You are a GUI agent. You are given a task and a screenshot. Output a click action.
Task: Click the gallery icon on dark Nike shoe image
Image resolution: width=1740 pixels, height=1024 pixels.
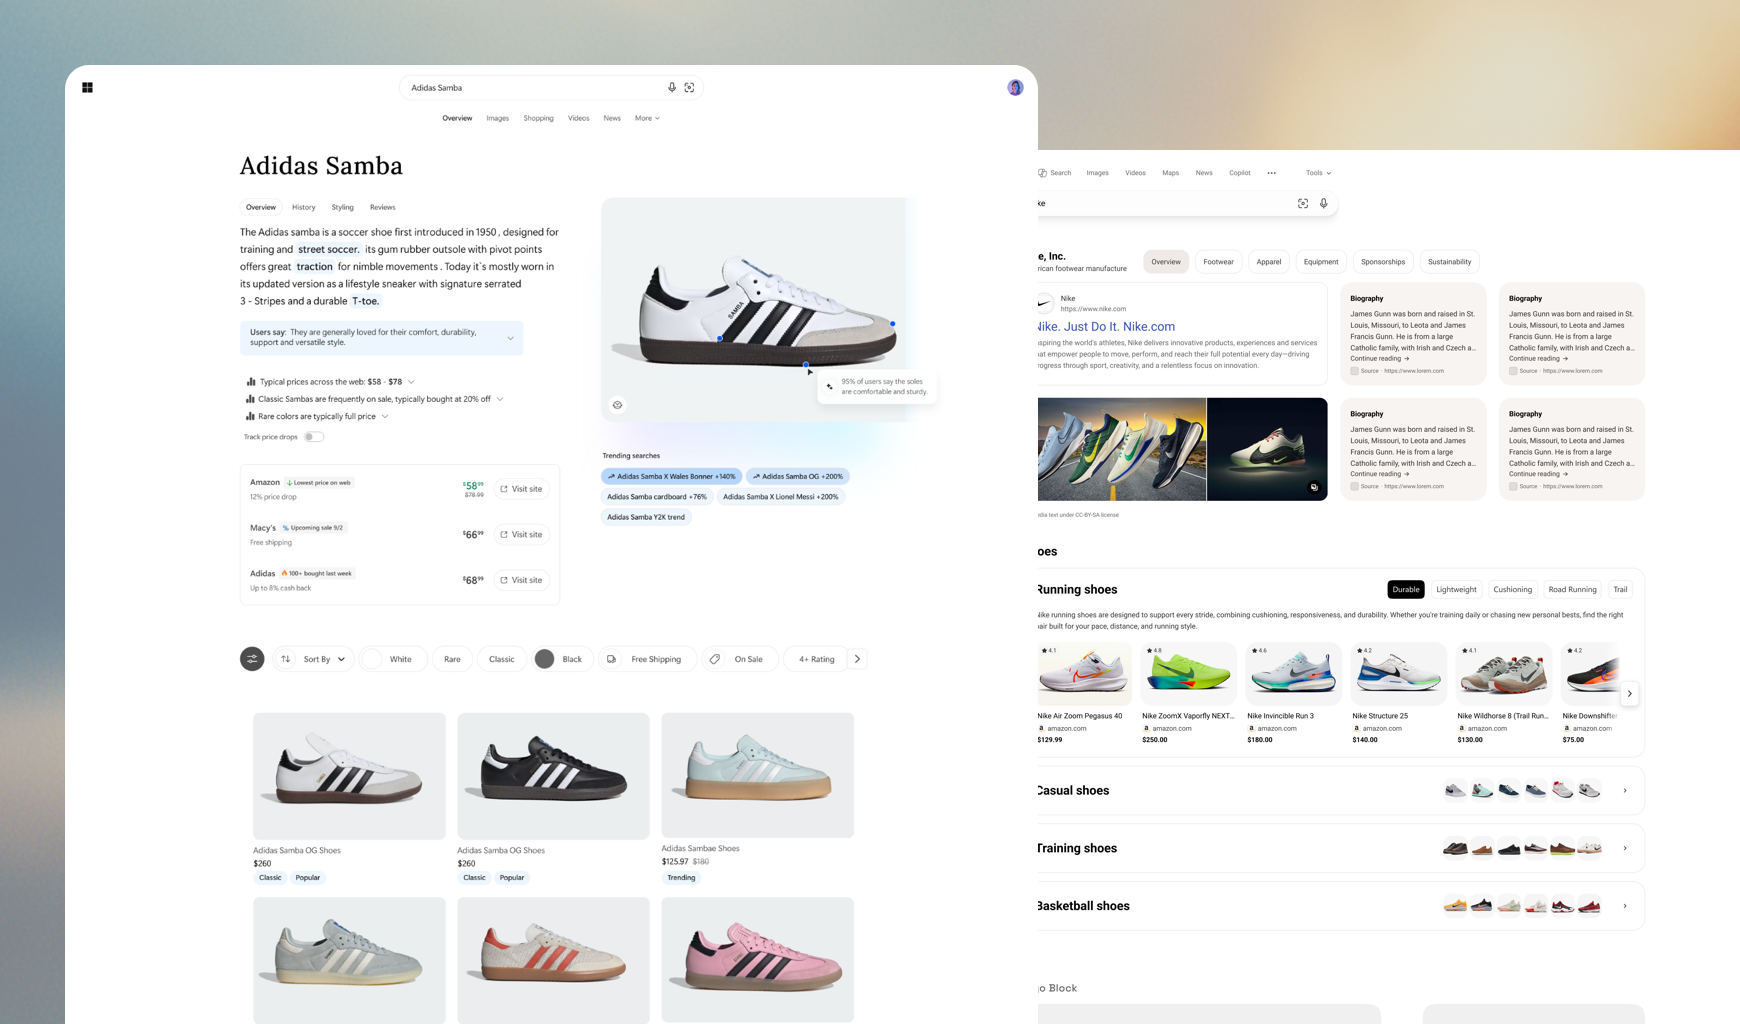click(1314, 487)
